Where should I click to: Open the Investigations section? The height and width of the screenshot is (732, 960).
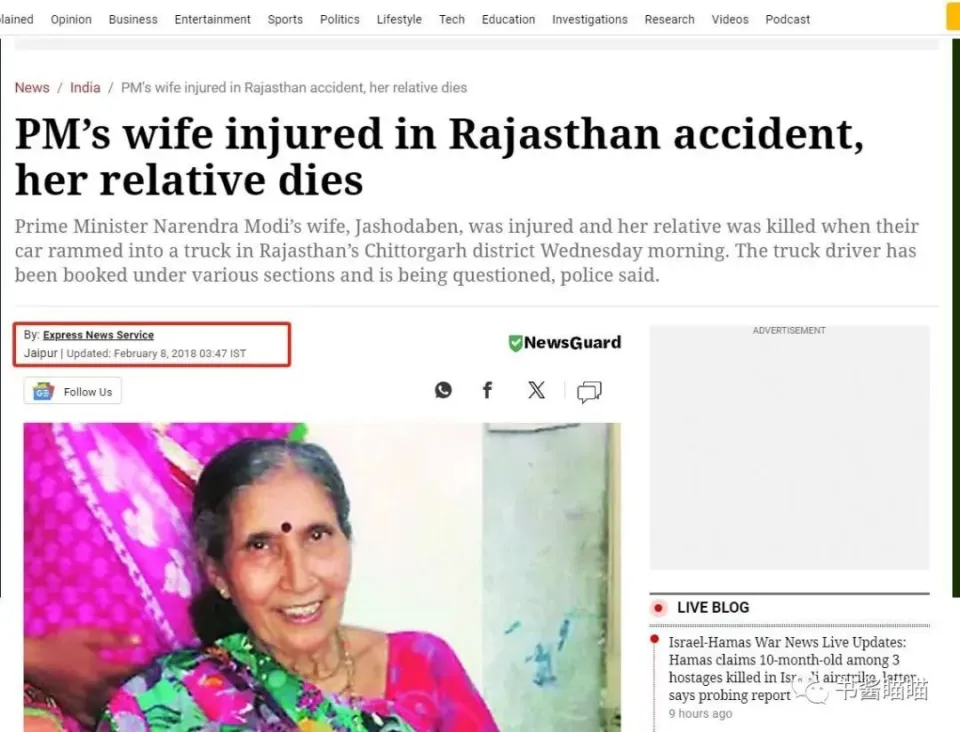pos(590,20)
